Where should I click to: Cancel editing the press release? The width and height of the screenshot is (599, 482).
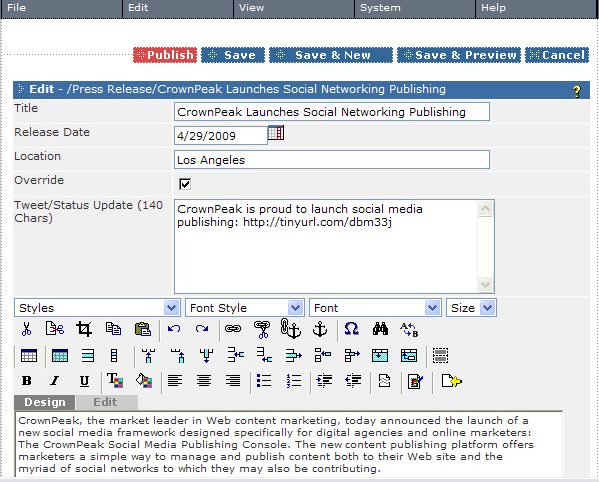[x=557, y=55]
